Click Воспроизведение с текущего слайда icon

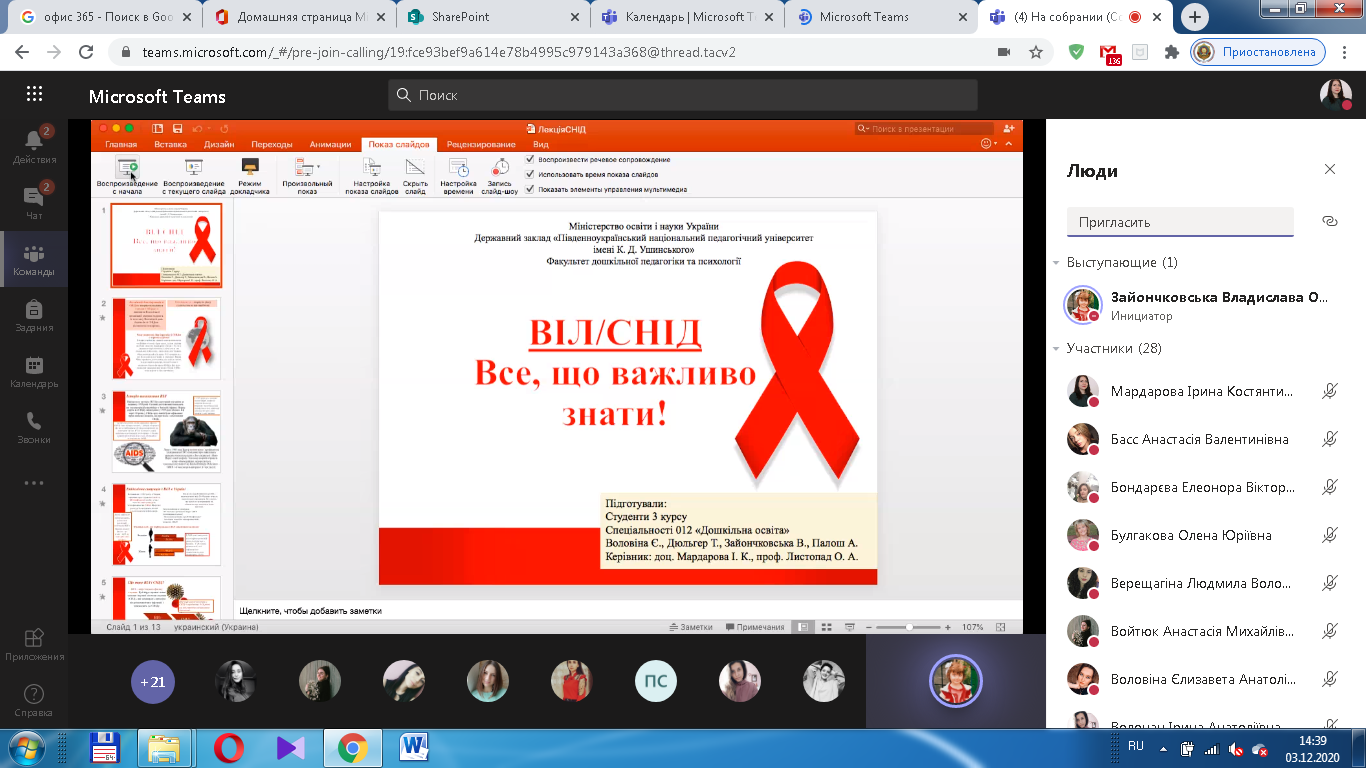194,167
